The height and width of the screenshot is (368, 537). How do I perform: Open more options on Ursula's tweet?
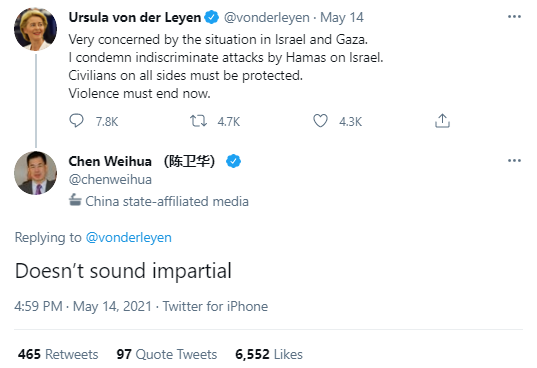[514, 16]
